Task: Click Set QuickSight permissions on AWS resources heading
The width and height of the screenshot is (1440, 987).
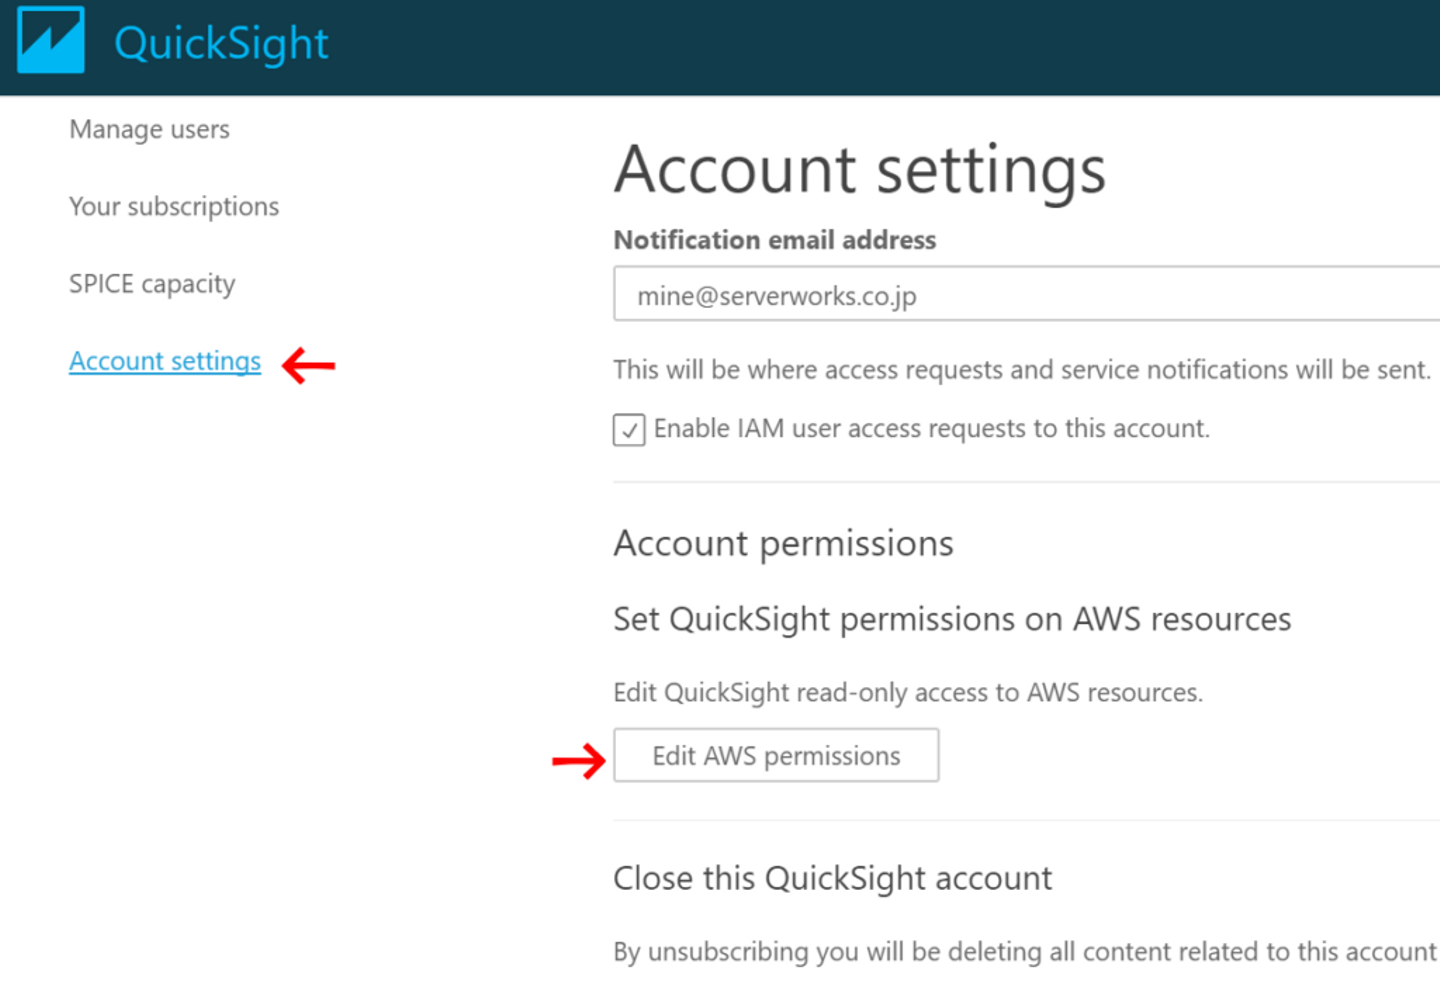Action: tap(951, 619)
